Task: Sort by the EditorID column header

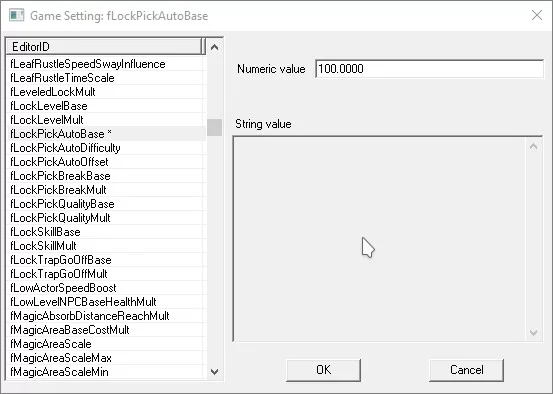Action: point(104,47)
